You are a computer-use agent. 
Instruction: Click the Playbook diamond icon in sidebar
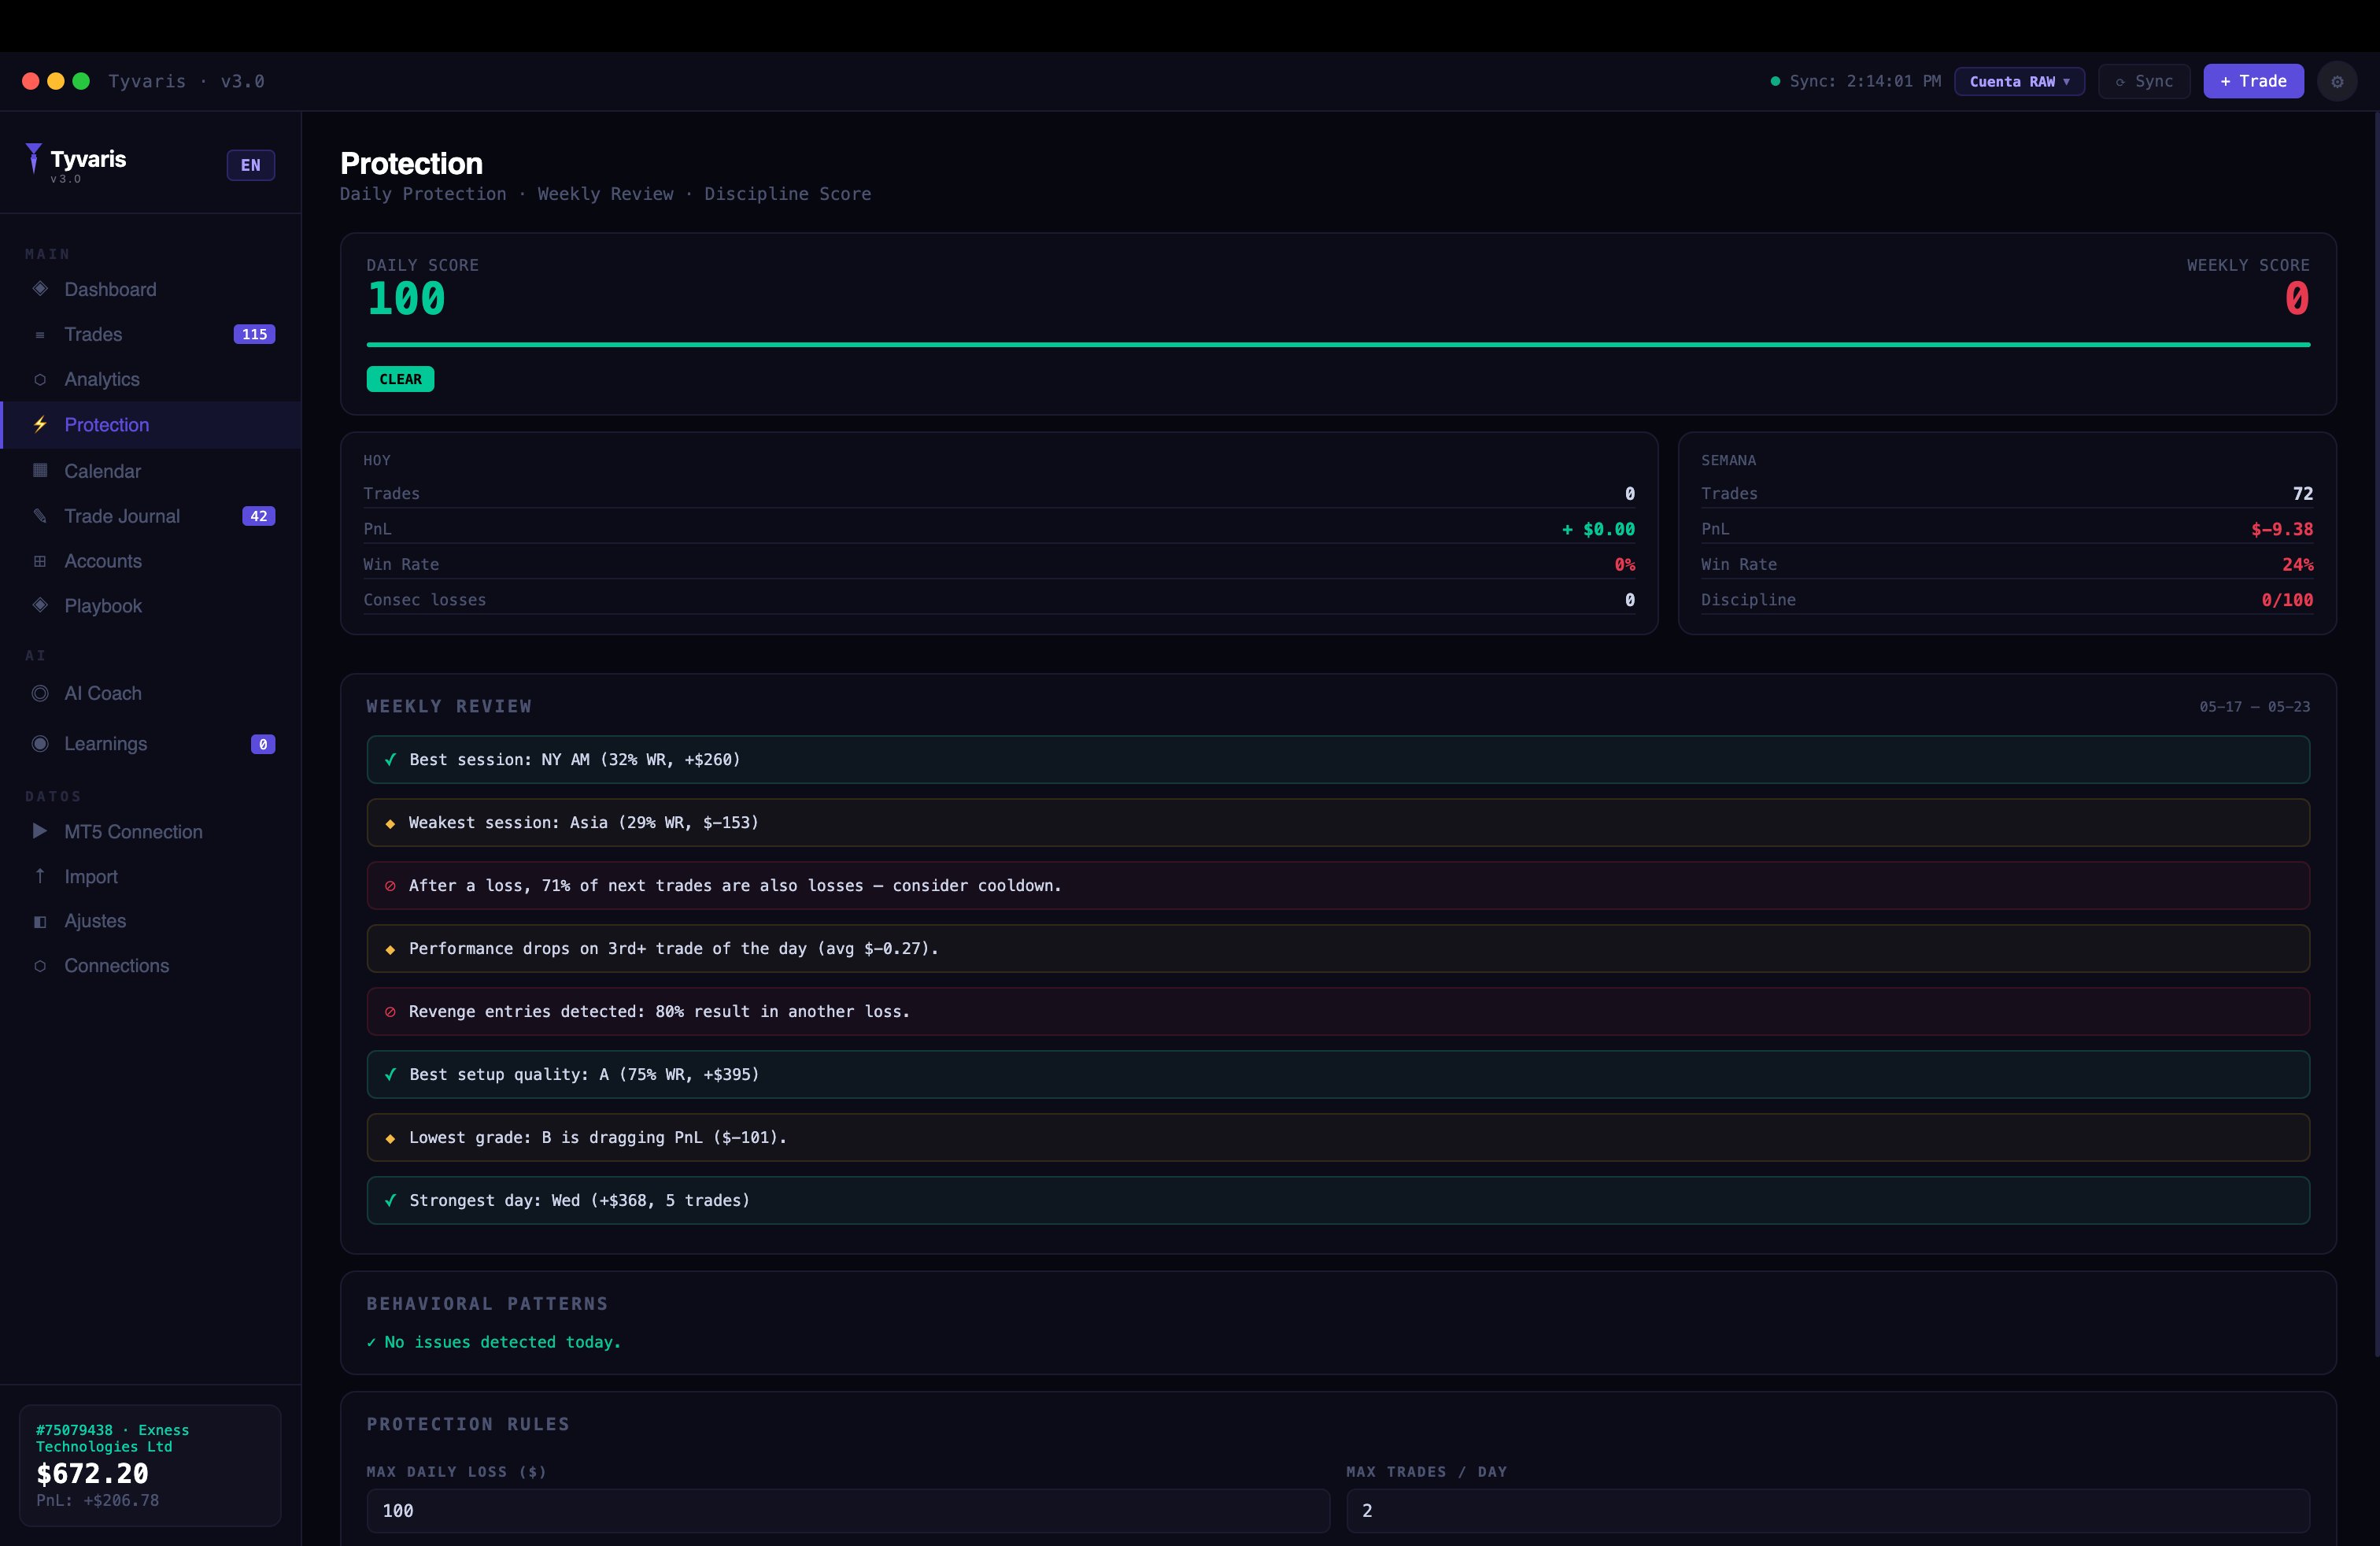tap(40, 605)
